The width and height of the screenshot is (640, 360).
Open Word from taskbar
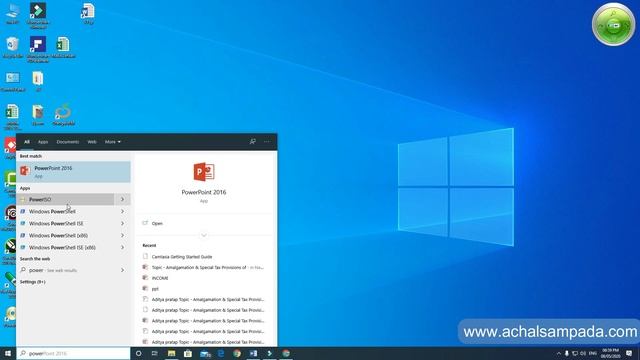[253, 353]
